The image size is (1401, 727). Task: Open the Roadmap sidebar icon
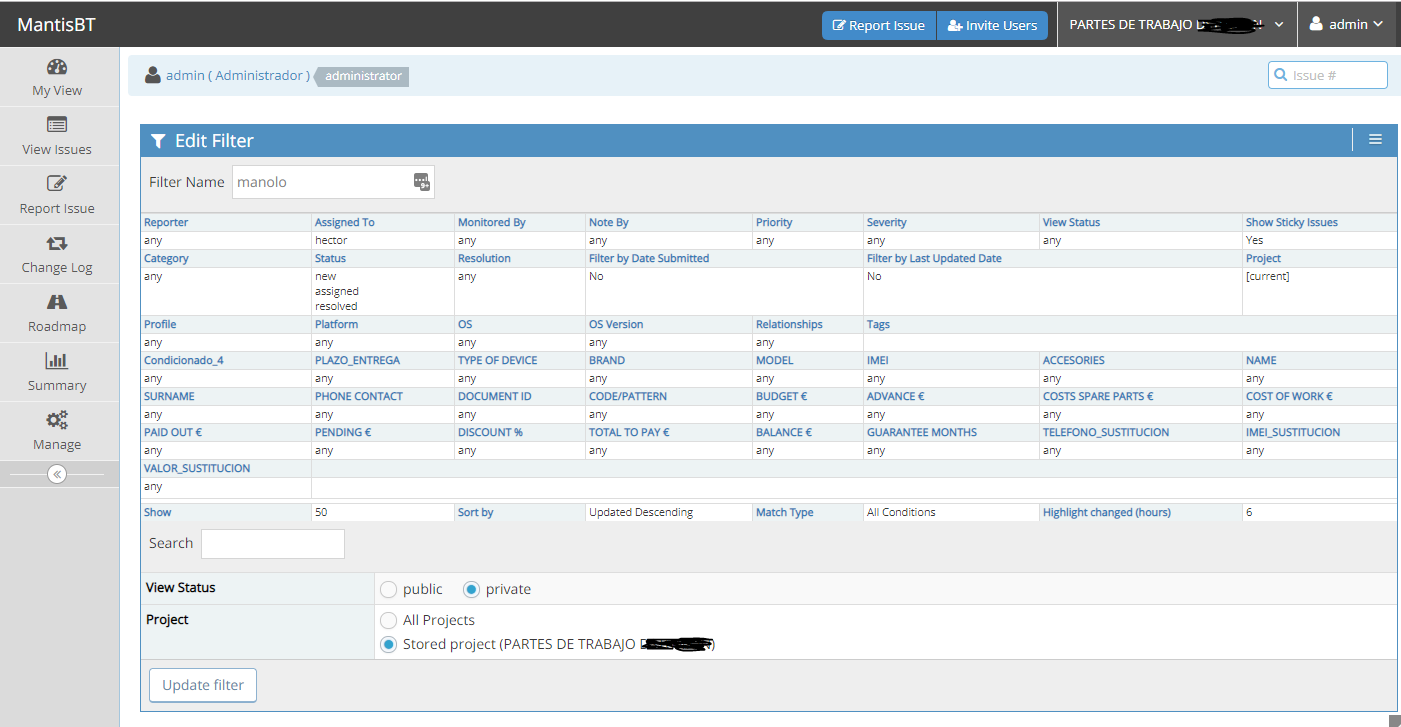(x=57, y=303)
